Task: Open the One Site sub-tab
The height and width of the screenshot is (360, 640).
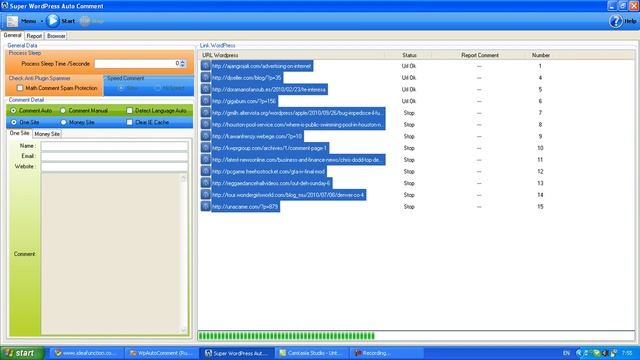Action: 20,133
